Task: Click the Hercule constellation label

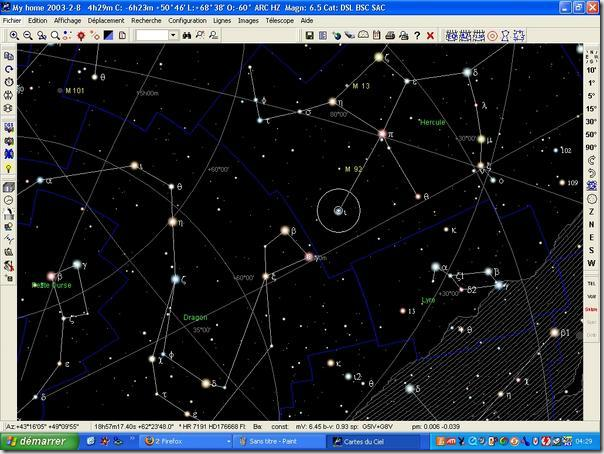Action: click(x=432, y=122)
